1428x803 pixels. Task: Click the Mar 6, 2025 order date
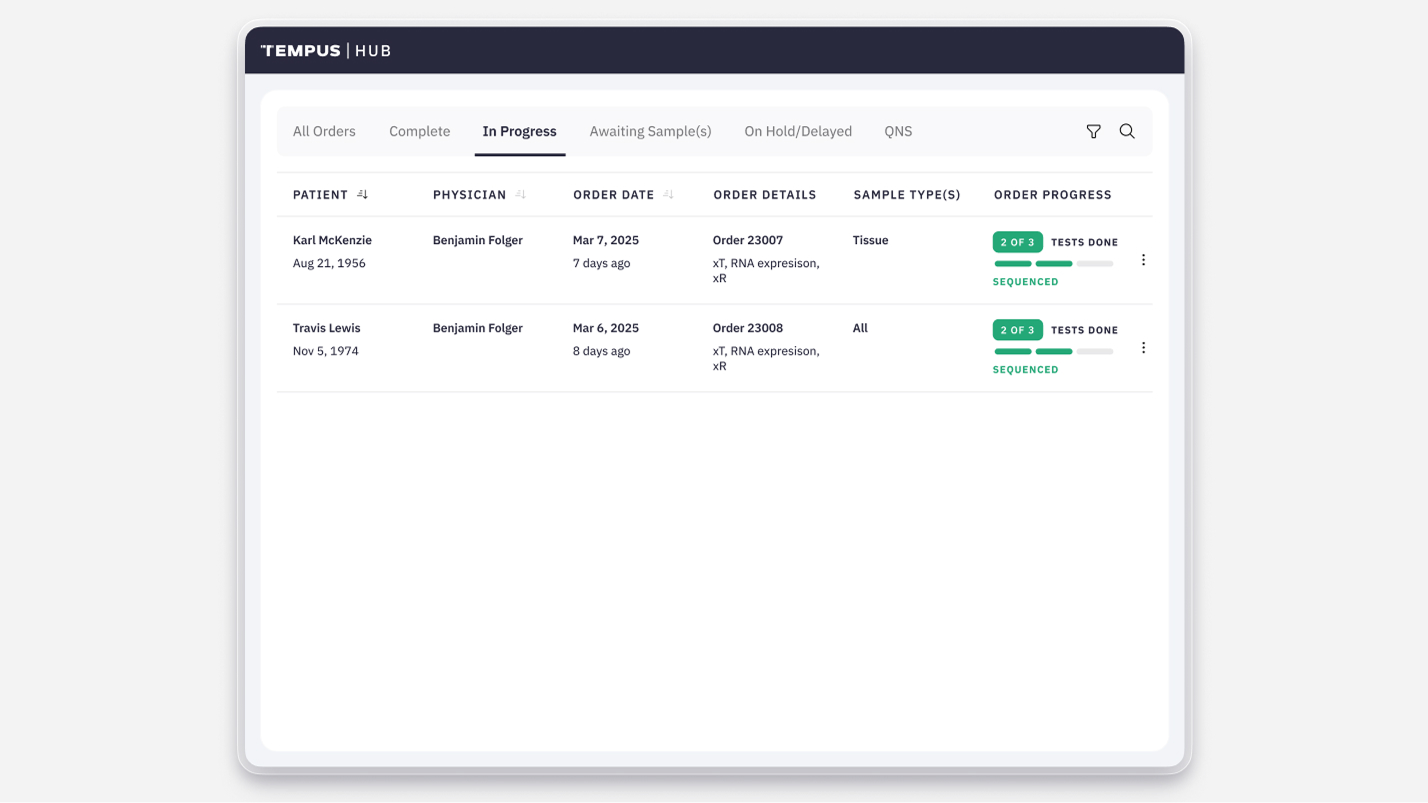click(606, 328)
